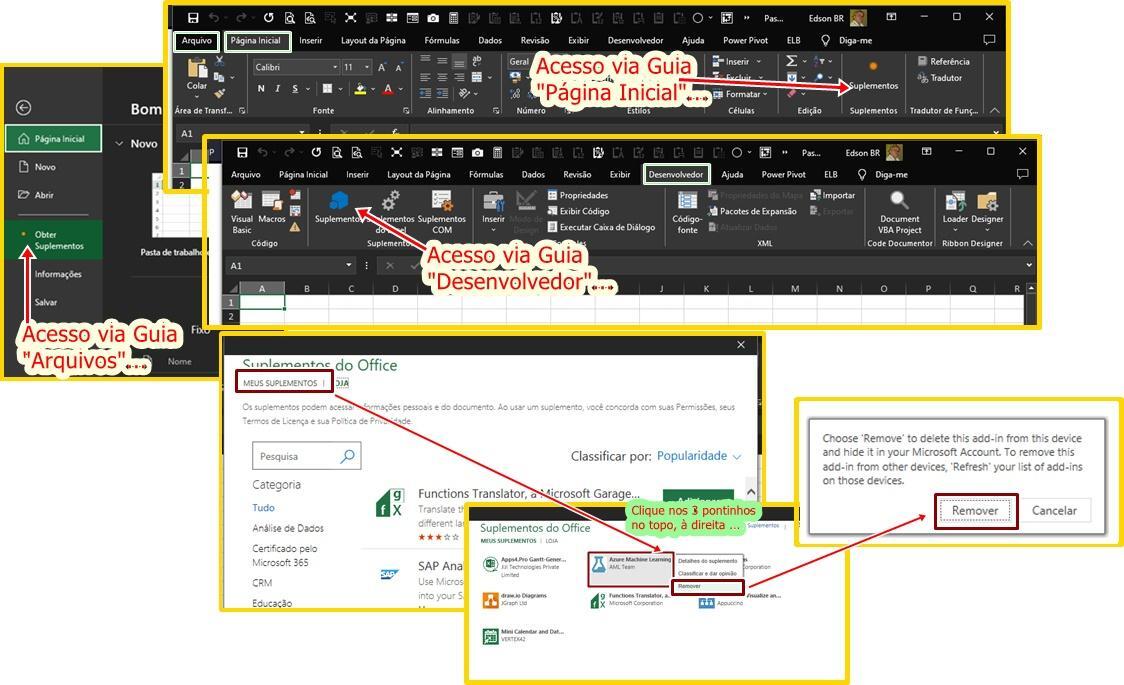Open the Geral number format dropdown

click(519, 62)
